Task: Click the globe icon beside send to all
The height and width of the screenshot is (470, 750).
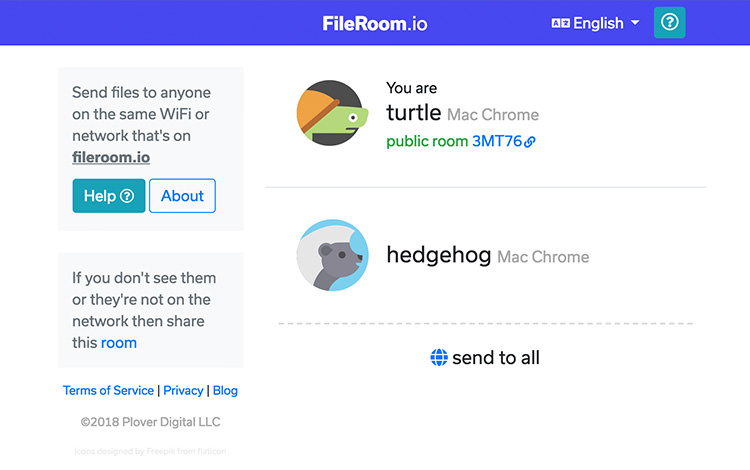Action: coord(439,358)
